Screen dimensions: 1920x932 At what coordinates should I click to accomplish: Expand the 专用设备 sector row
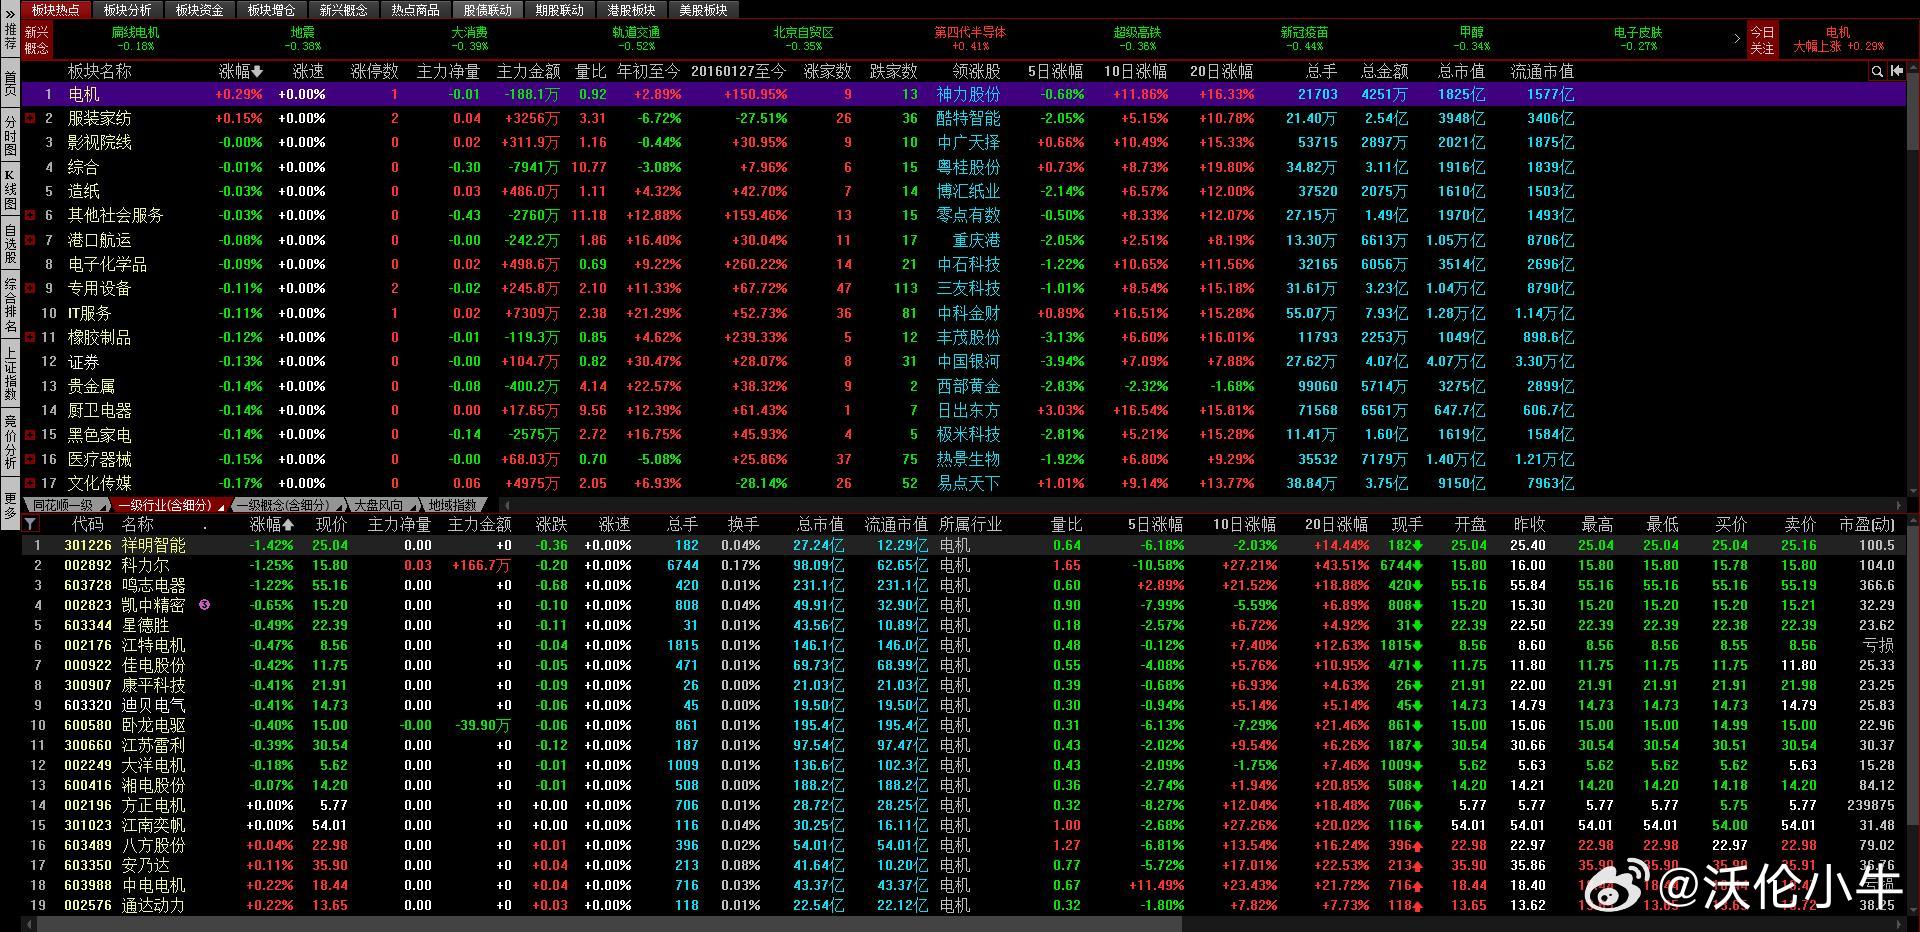[x=30, y=288]
